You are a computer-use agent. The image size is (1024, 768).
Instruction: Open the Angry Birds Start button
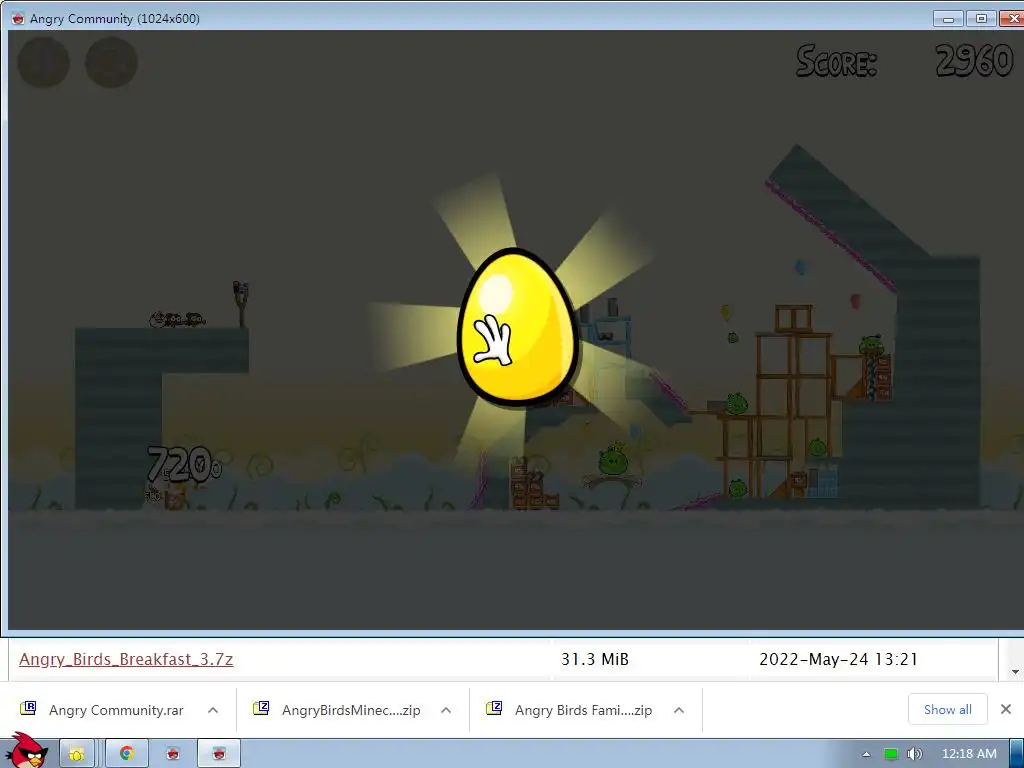tap(26, 752)
